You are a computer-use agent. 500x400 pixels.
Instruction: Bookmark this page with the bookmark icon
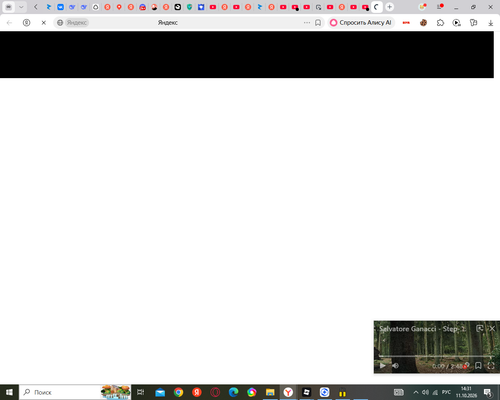[318, 23]
